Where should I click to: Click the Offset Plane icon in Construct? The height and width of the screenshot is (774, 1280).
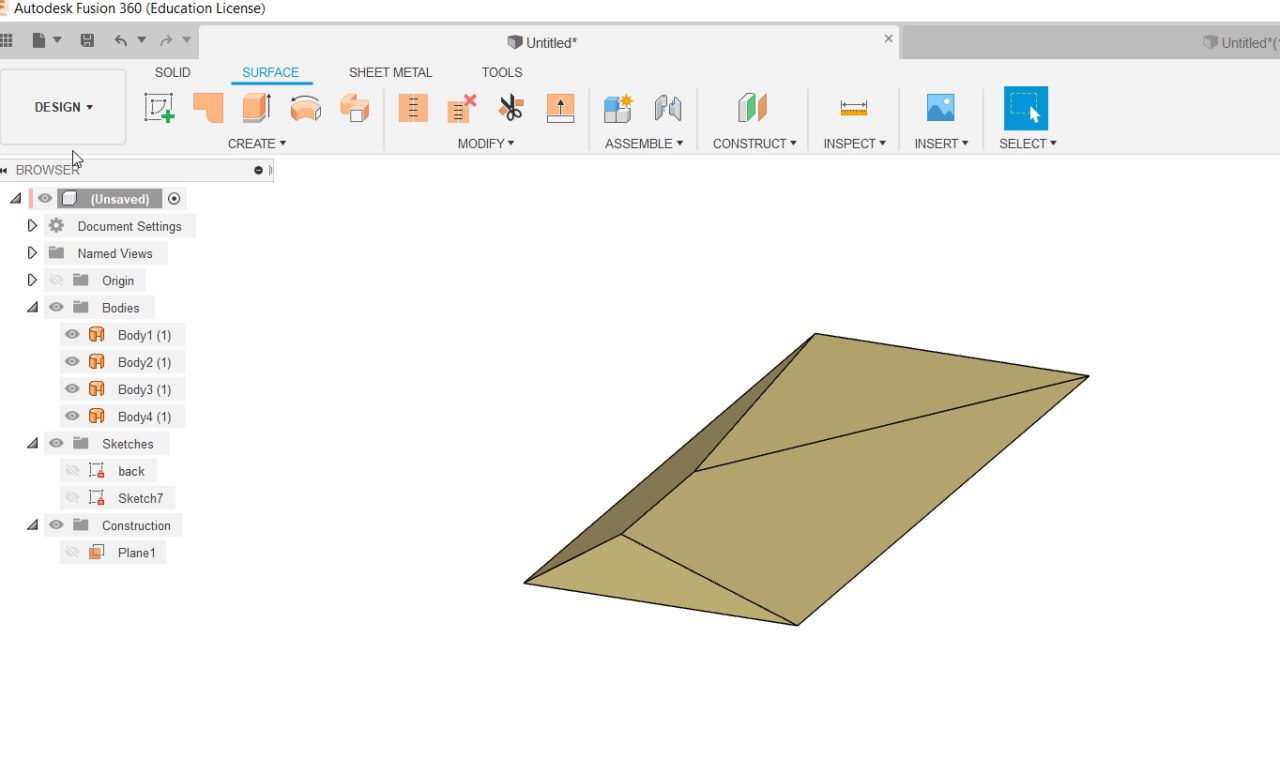pyautogui.click(x=752, y=108)
